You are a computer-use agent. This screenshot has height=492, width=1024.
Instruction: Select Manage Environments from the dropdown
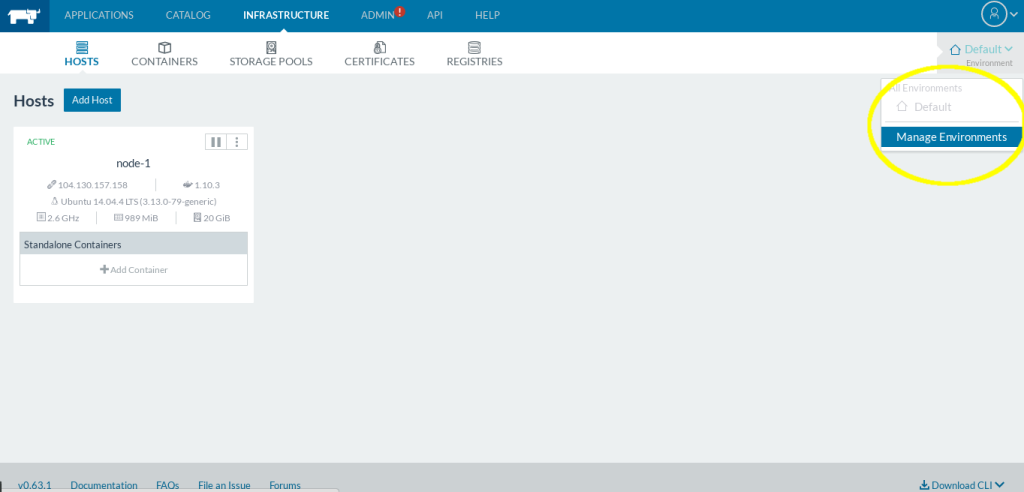click(x=951, y=137)
